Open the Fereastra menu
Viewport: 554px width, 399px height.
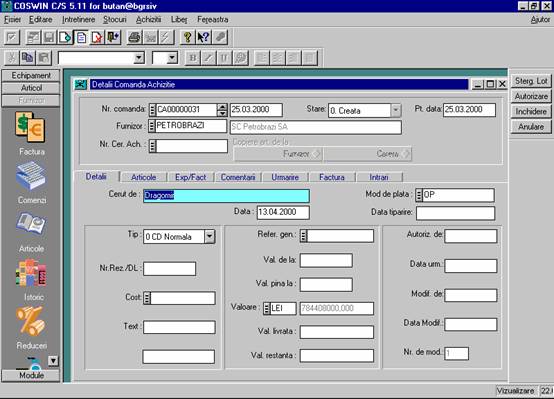click(x=212, y=19)
